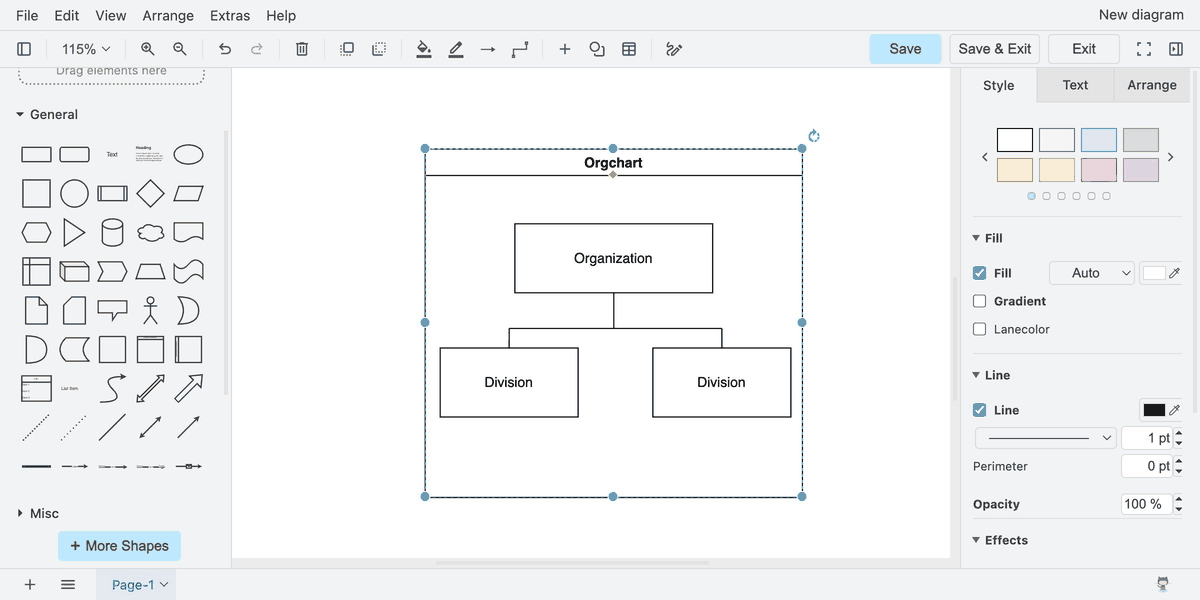Open the line style dropdown
Viewport: 1200px width, 600px height.
[x=1045, y=438]
